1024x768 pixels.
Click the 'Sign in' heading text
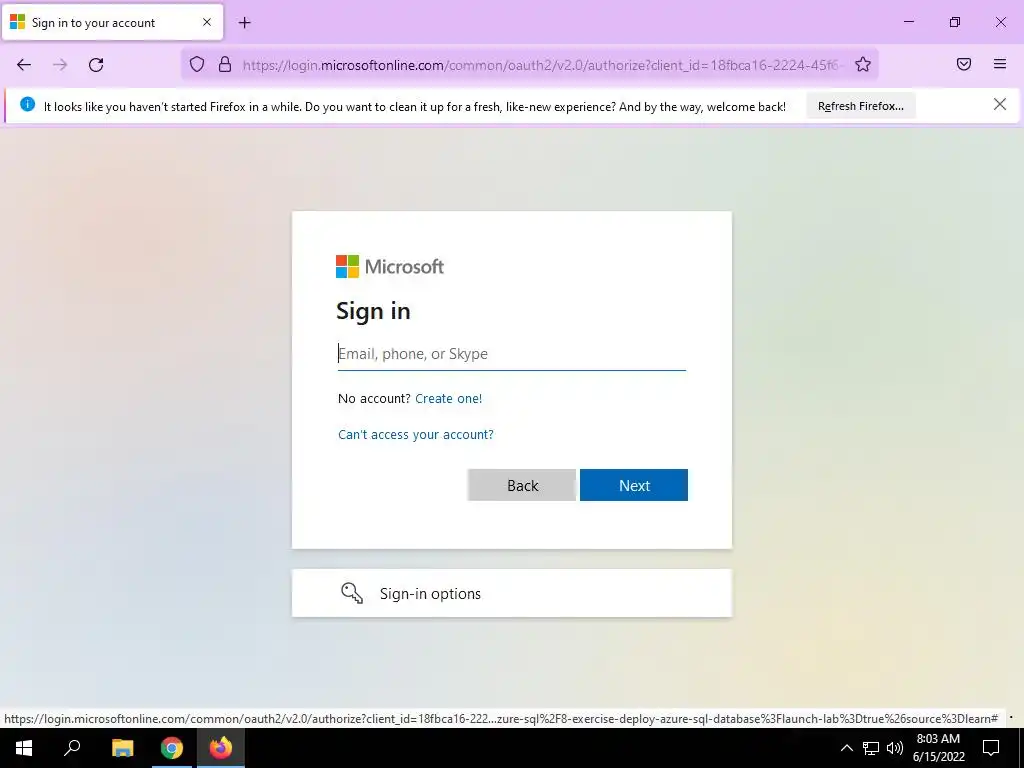(x=373, y=311)
